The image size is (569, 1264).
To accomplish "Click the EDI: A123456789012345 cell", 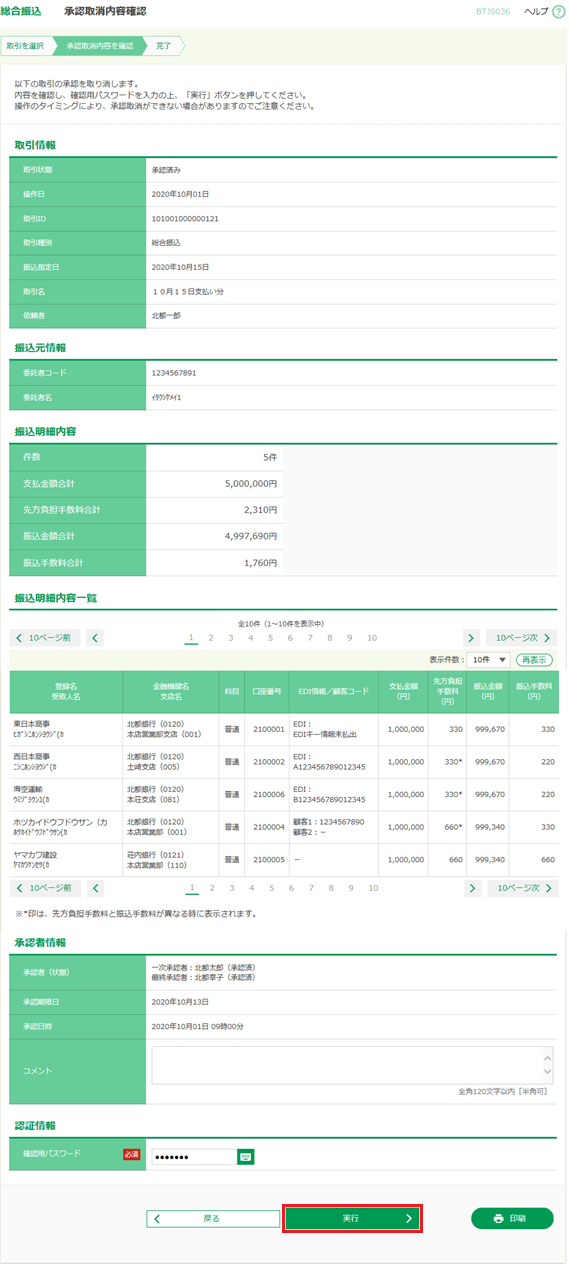I will coord(334,762).
